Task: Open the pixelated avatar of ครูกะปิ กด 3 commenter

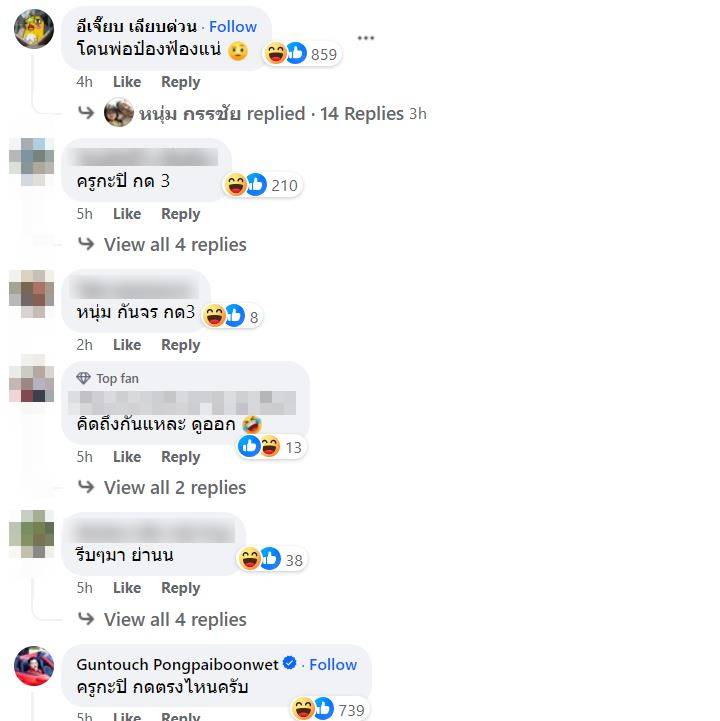Action: coord(32,162)
